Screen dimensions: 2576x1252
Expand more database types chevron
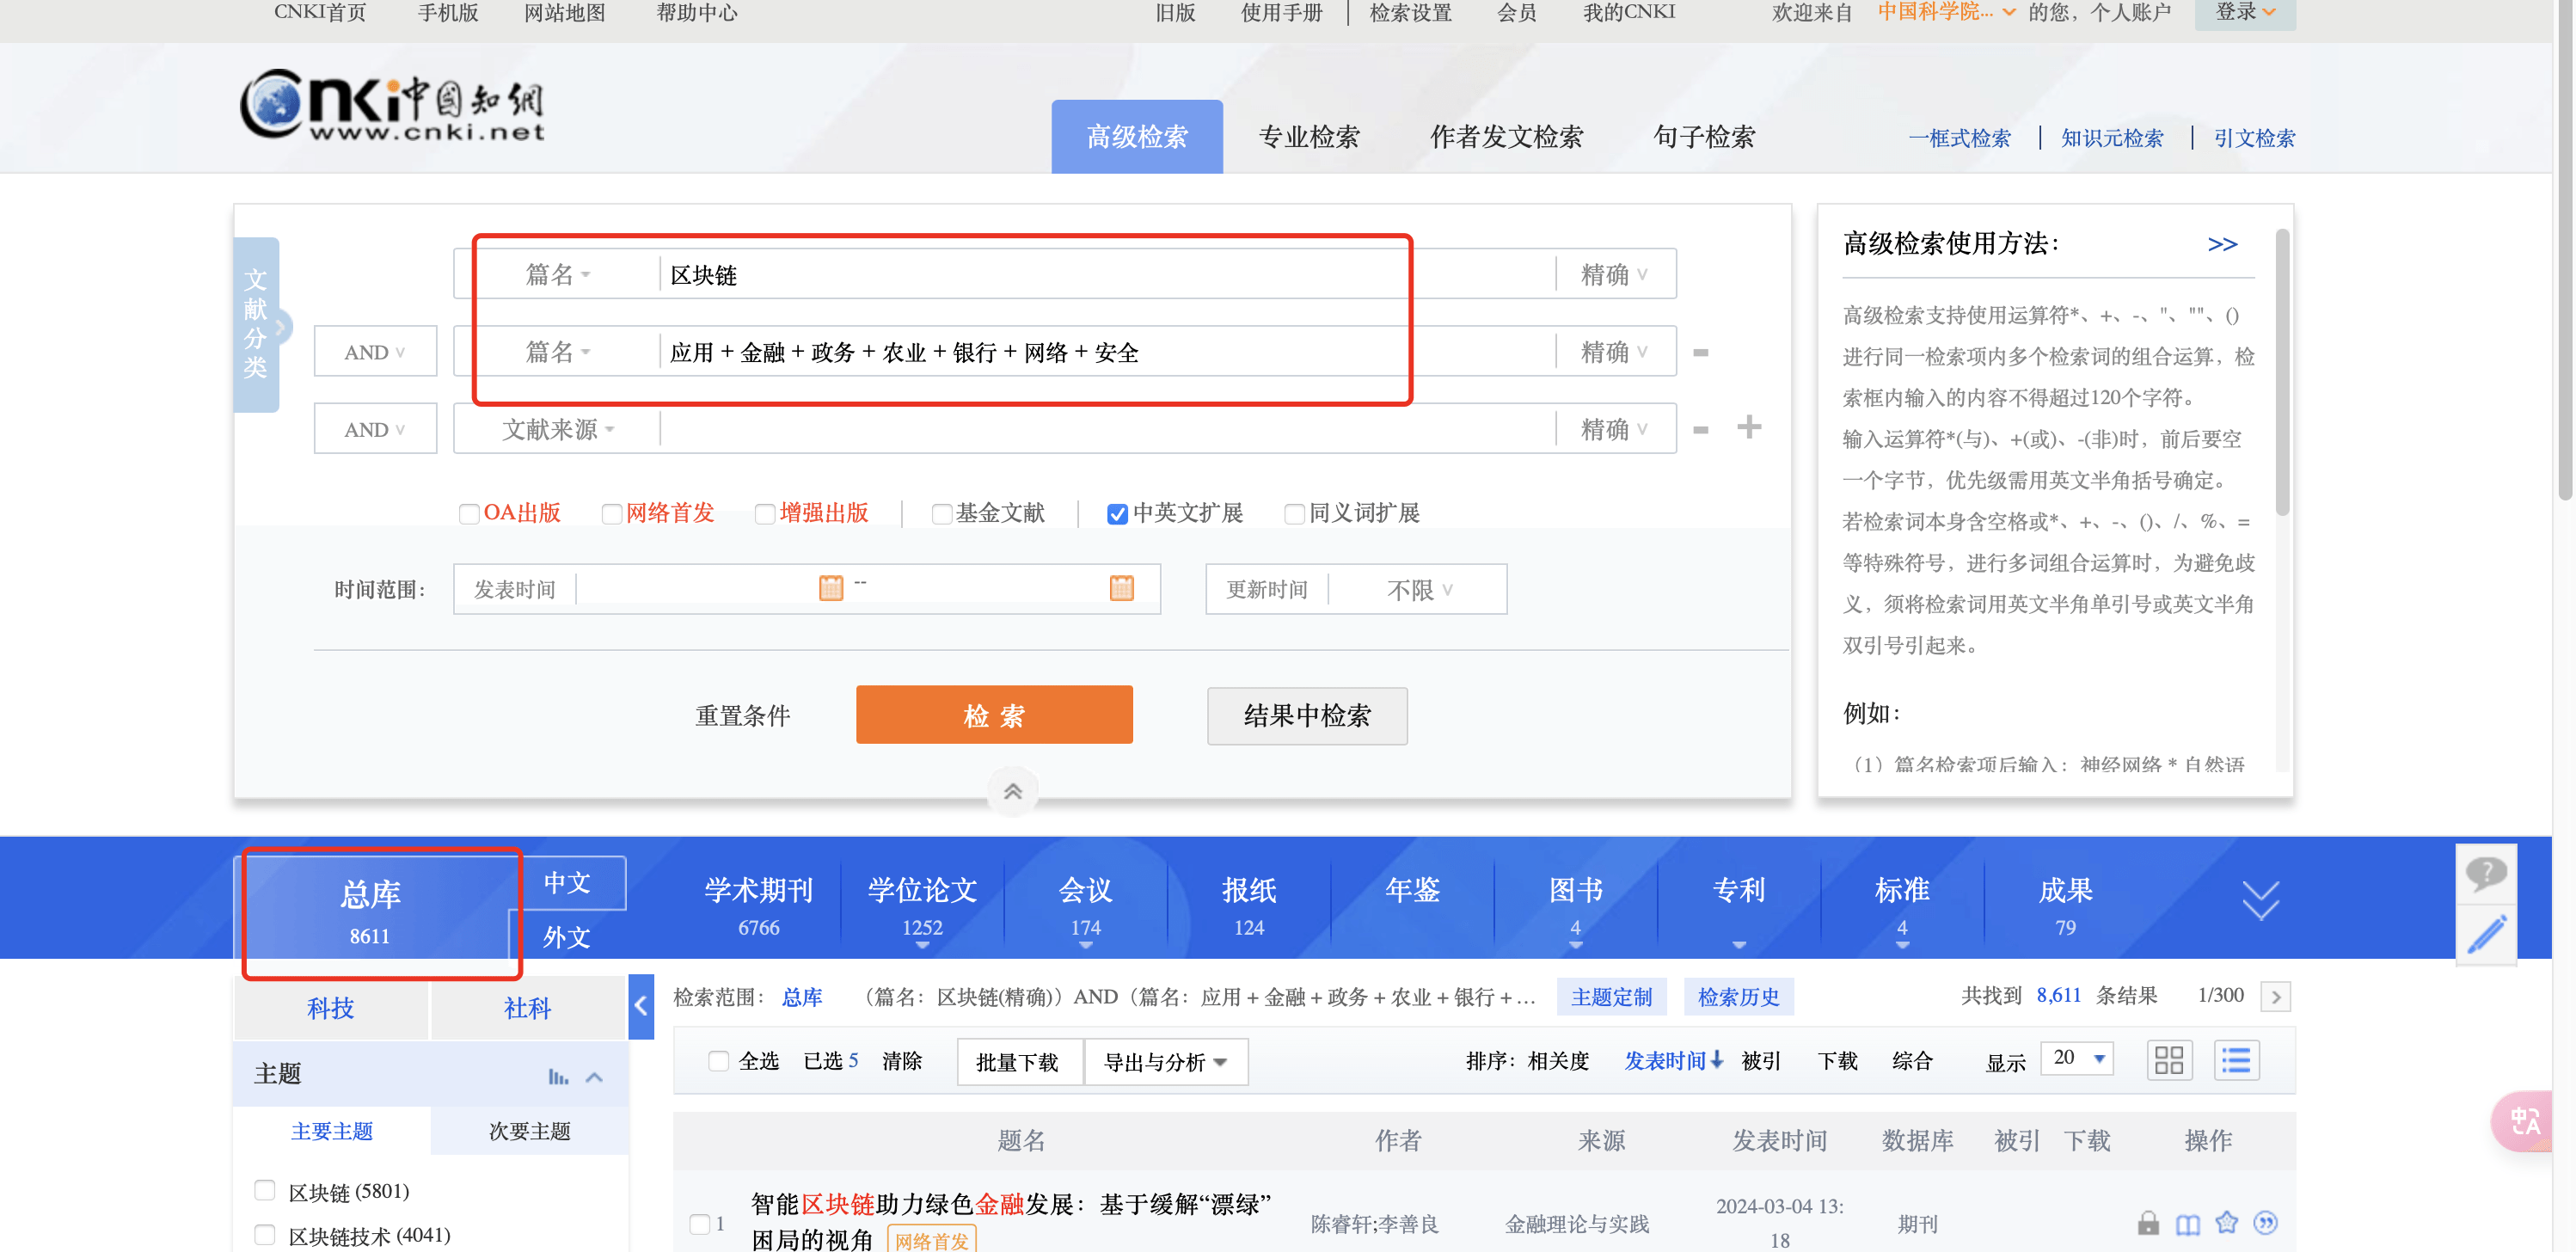(x=2260, y=900)
